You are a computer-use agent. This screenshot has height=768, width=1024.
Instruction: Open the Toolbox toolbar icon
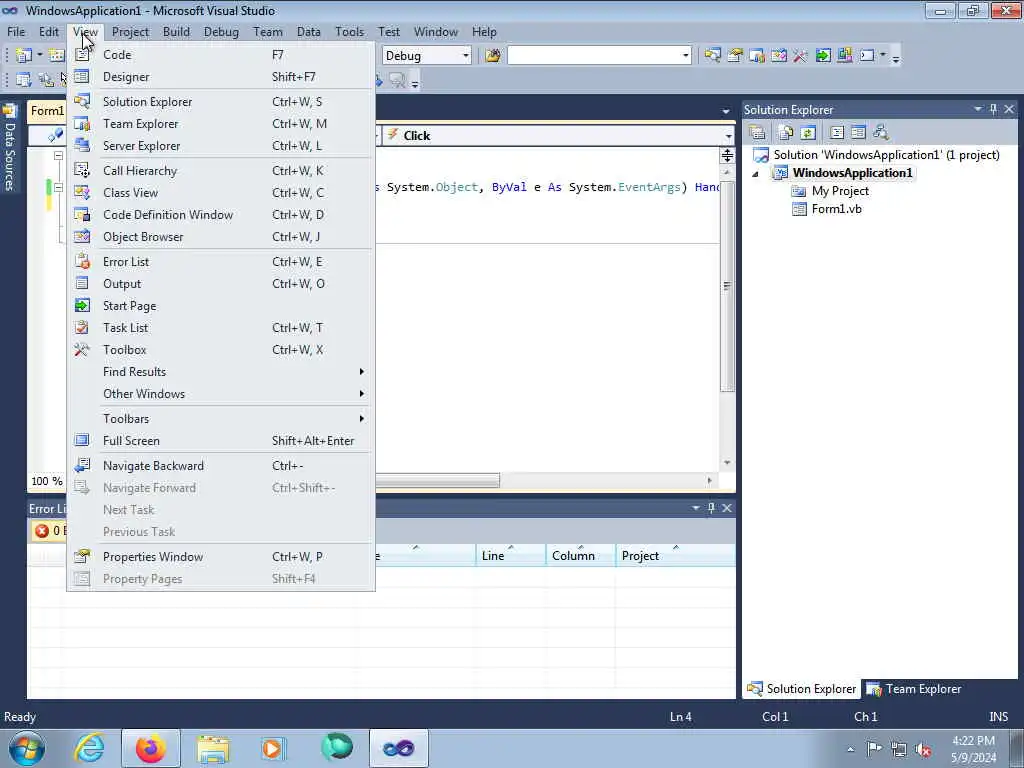(x=801, y=56)
